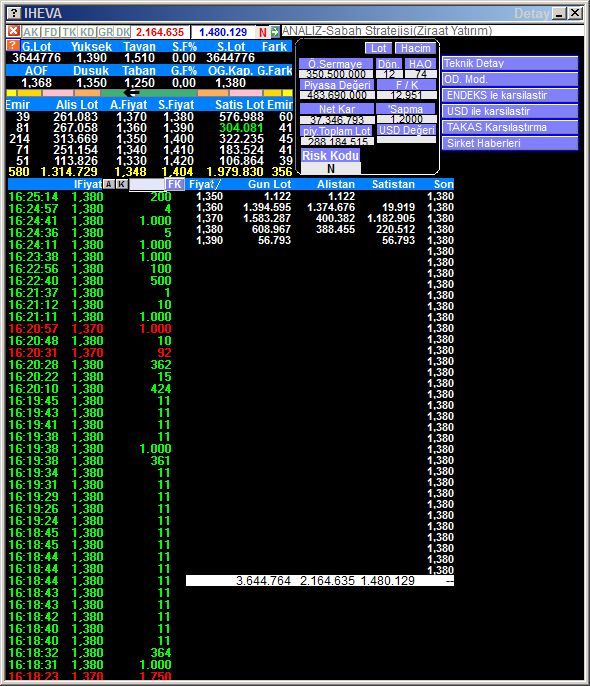
Task: Click the small K button beside IFiyat
Action: (x=122, y=184)
